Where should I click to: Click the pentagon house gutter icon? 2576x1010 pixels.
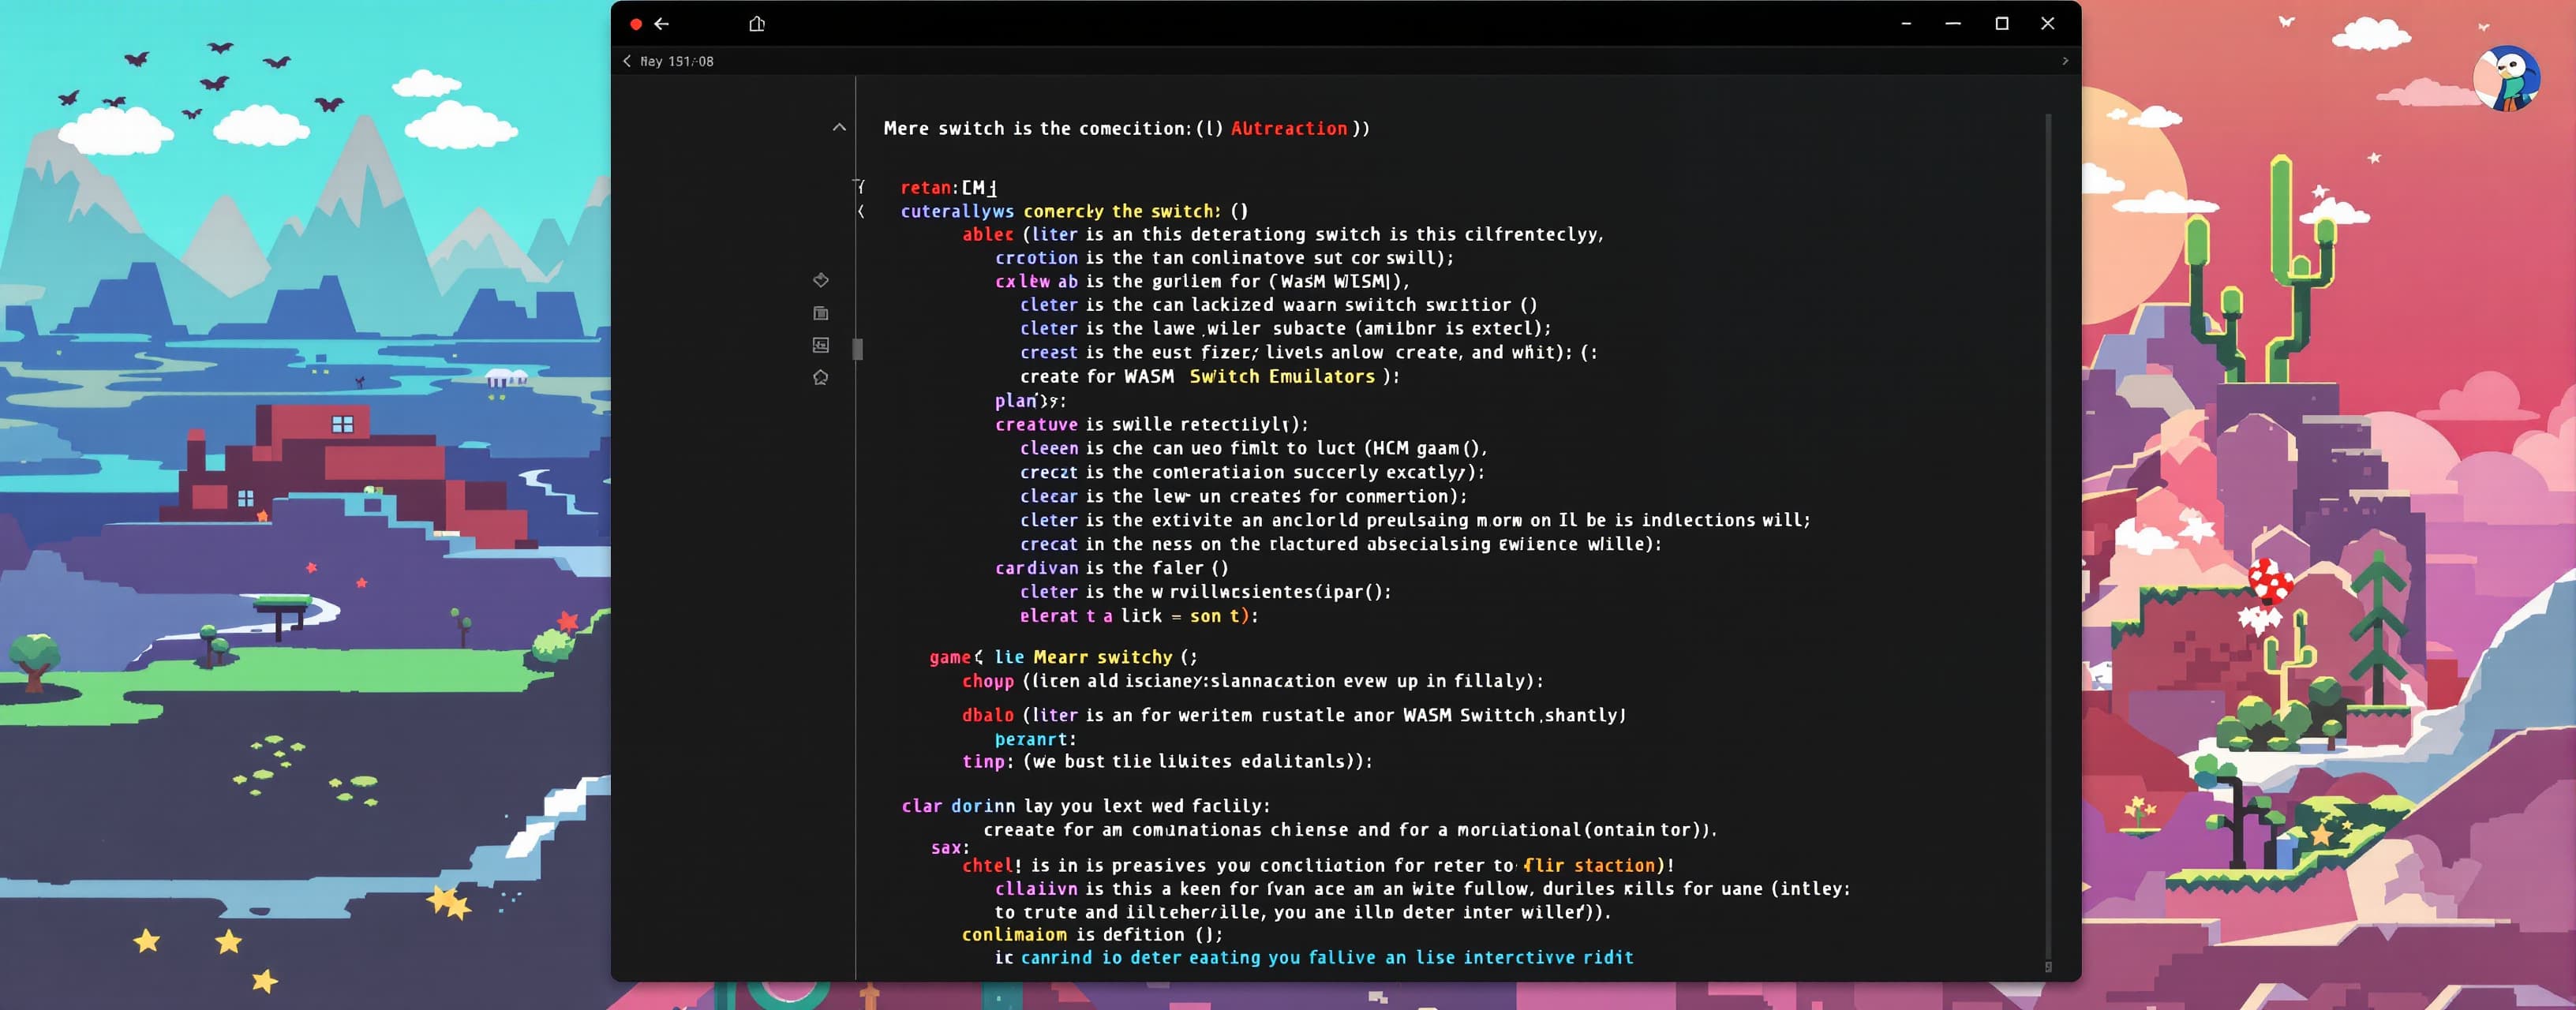821,377
